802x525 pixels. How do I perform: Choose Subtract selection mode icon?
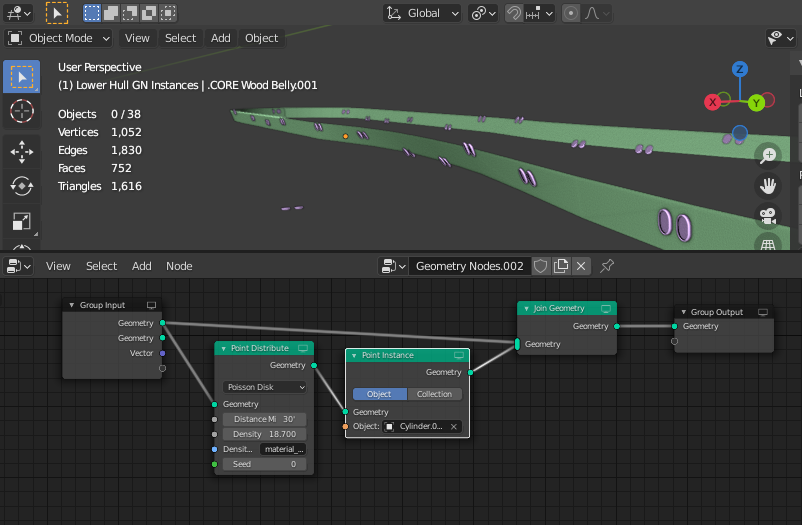[x=129, y=13]
